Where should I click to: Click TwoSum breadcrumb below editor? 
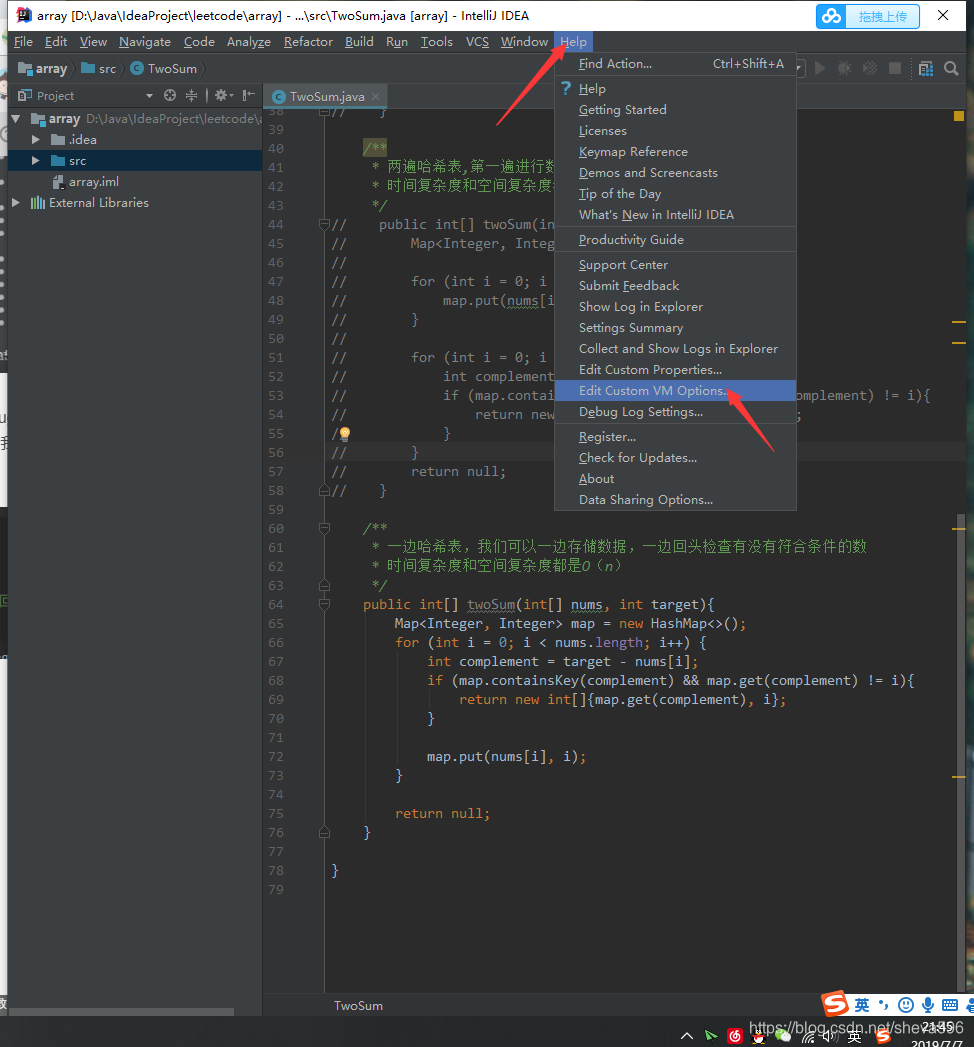pyautogui.click(x=358, y=1006)
